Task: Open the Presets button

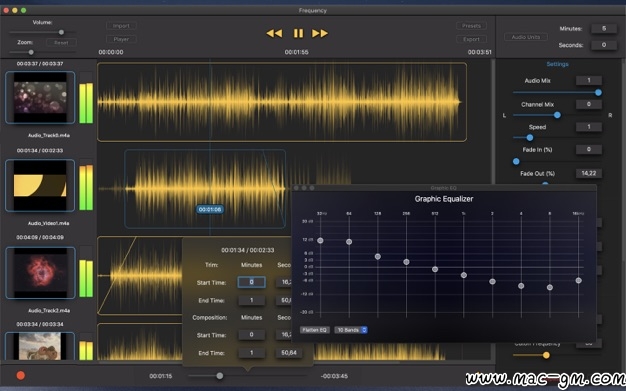Action: click(x=471, y=26)
